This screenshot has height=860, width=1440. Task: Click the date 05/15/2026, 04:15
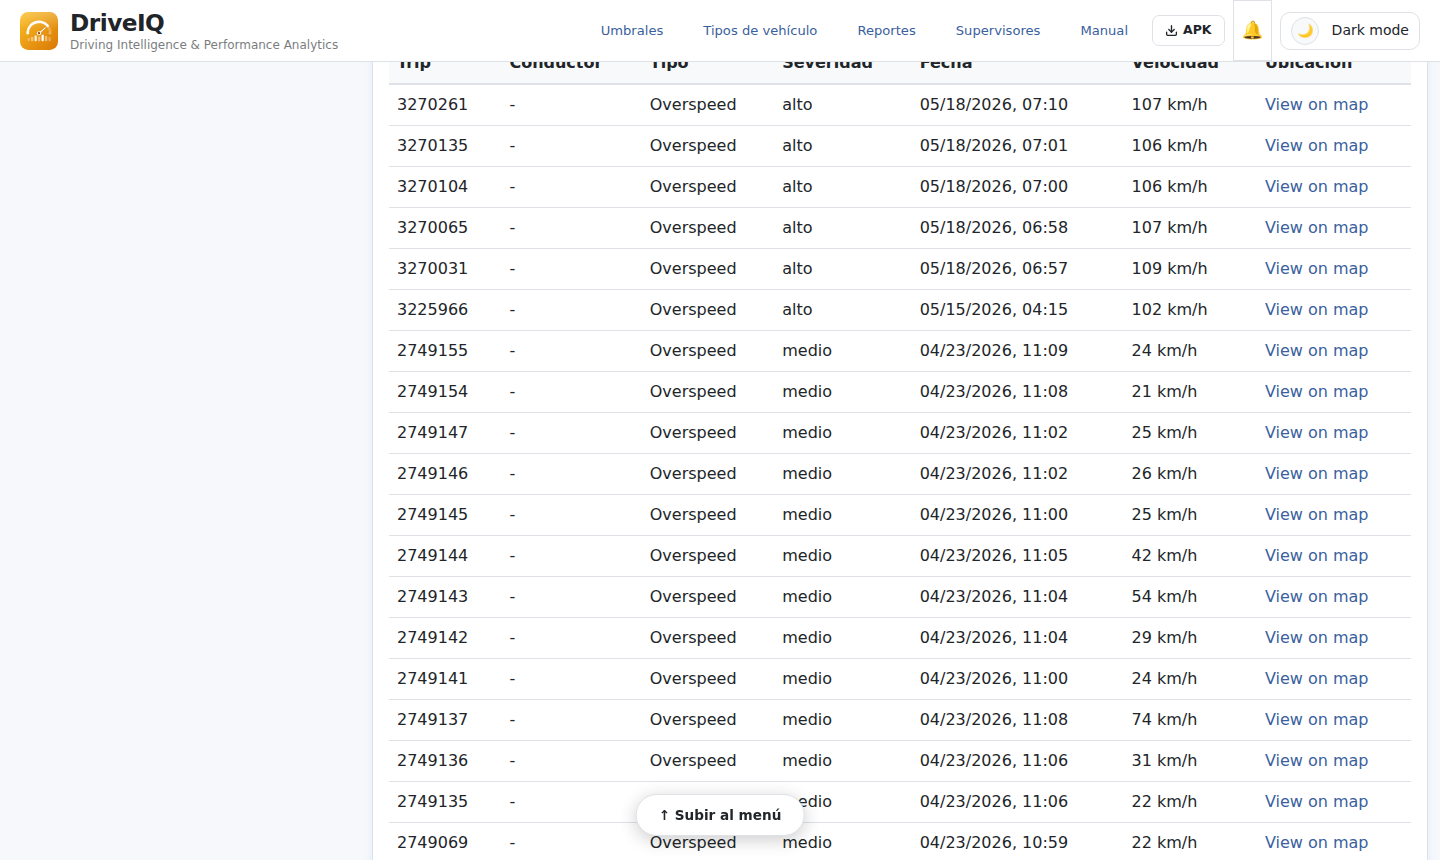(x=994, y=310)
